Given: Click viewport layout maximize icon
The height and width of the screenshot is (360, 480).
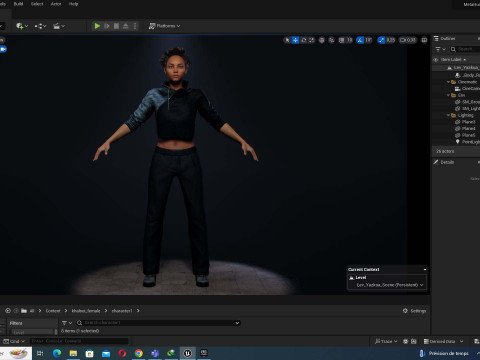Looking at the screenshot, I should [424, 40].
